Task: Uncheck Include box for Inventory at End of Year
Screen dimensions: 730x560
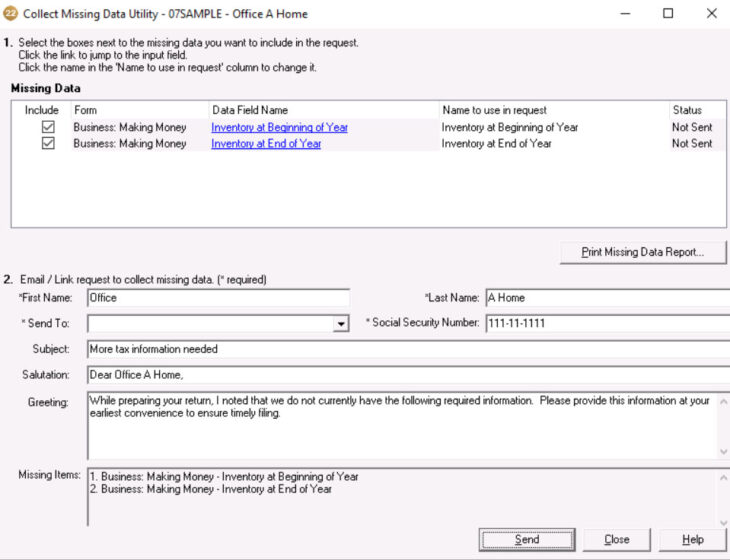Action: pos(48,143)
